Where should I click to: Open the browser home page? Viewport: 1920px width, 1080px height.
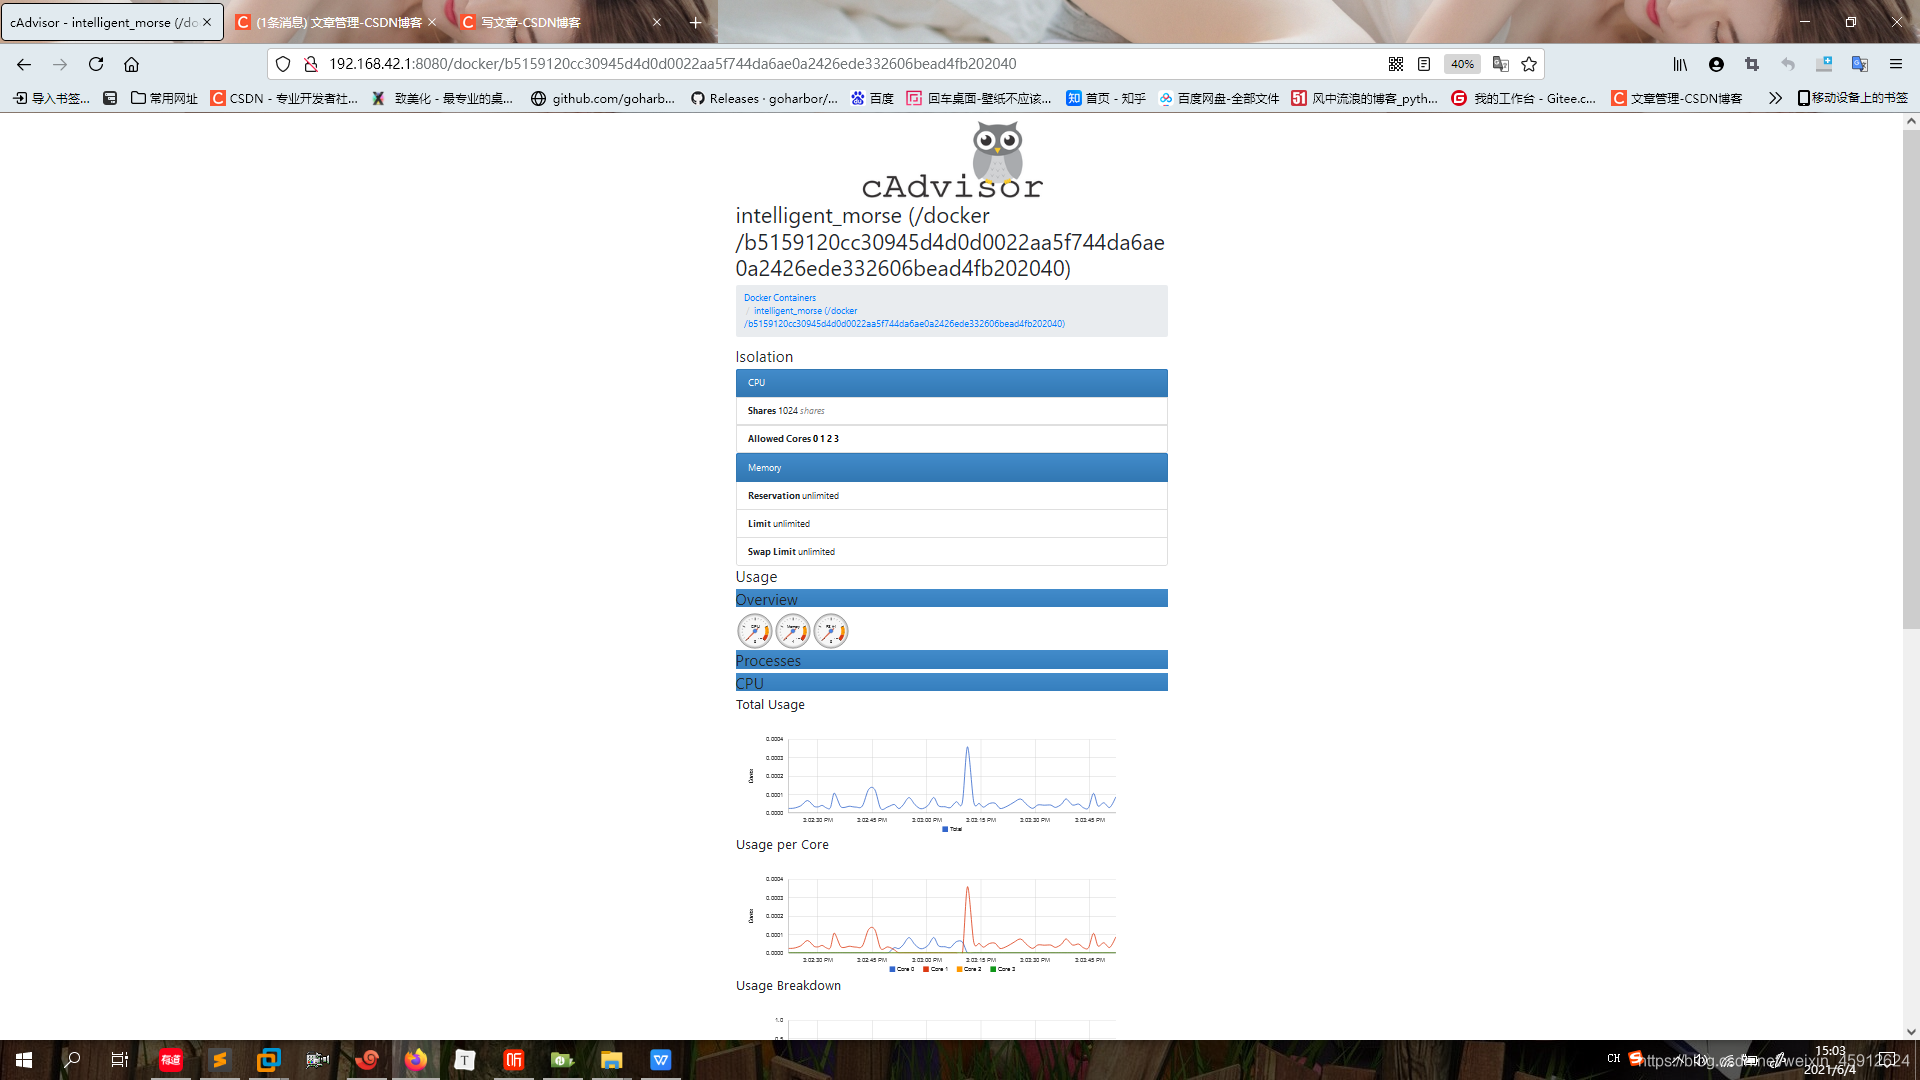(131, 64)
